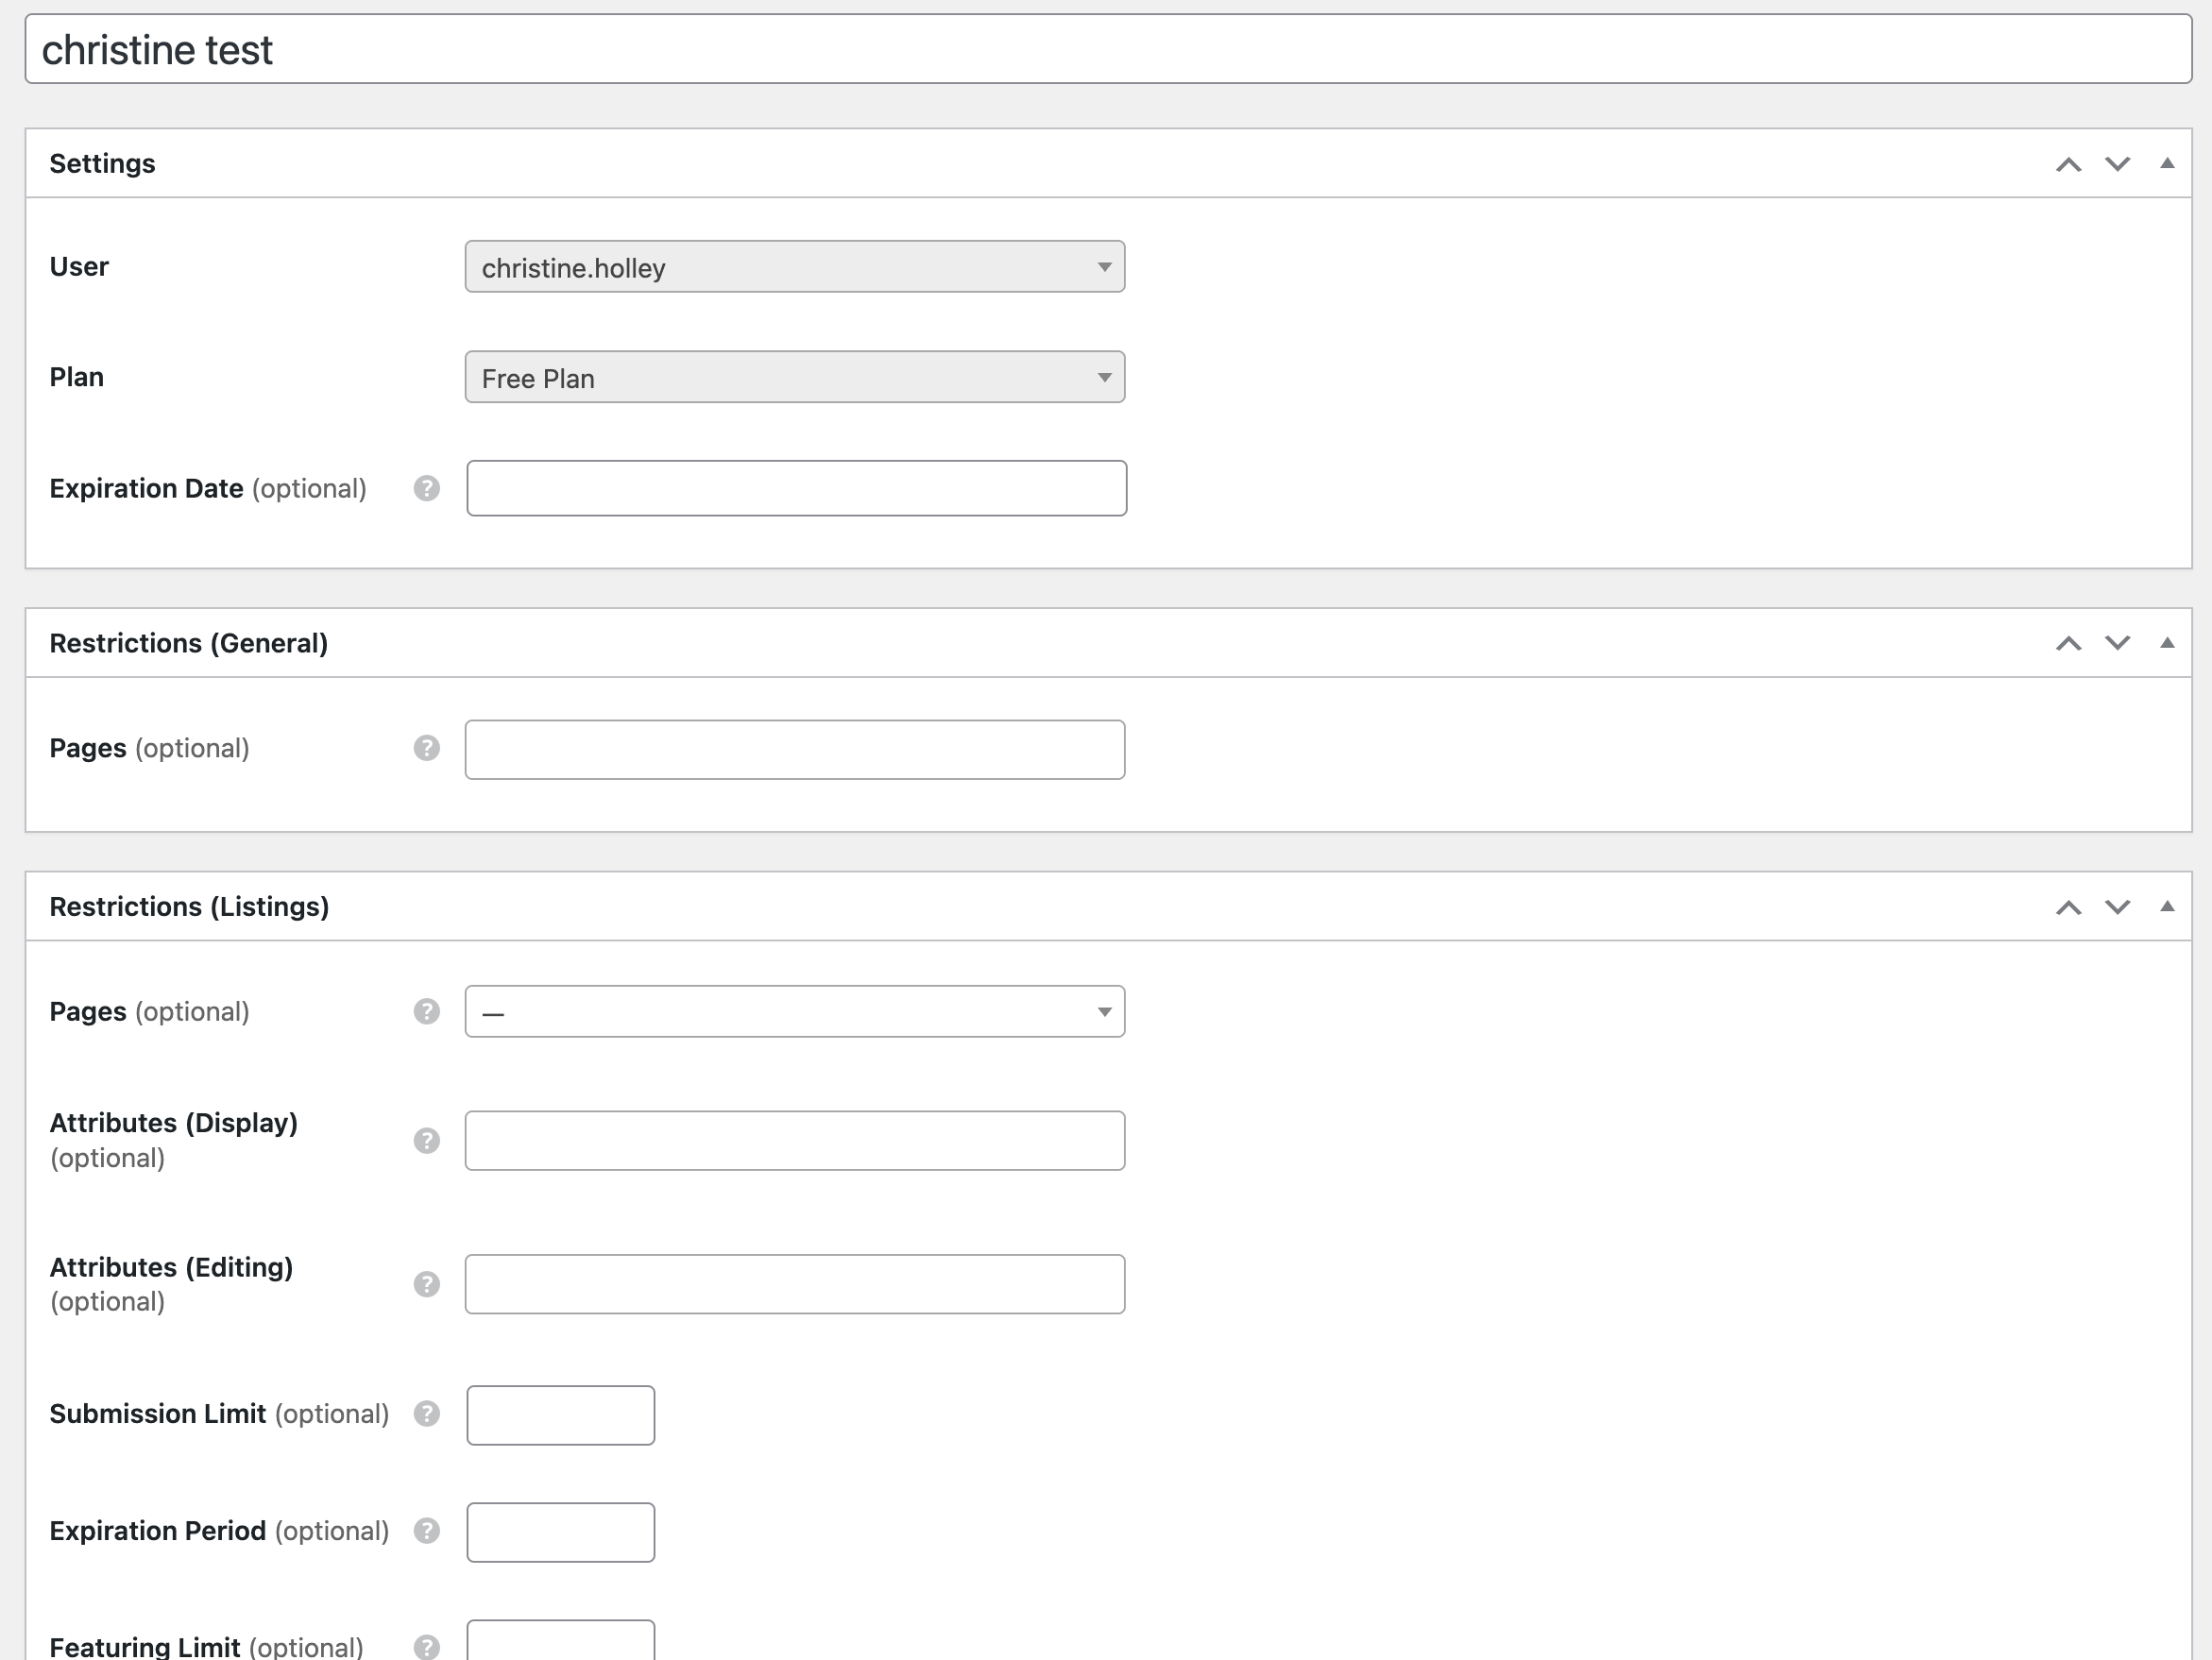Click the Expiration Date input field
This screenshot has height=1660, width=2212.
tap(796, 489)
